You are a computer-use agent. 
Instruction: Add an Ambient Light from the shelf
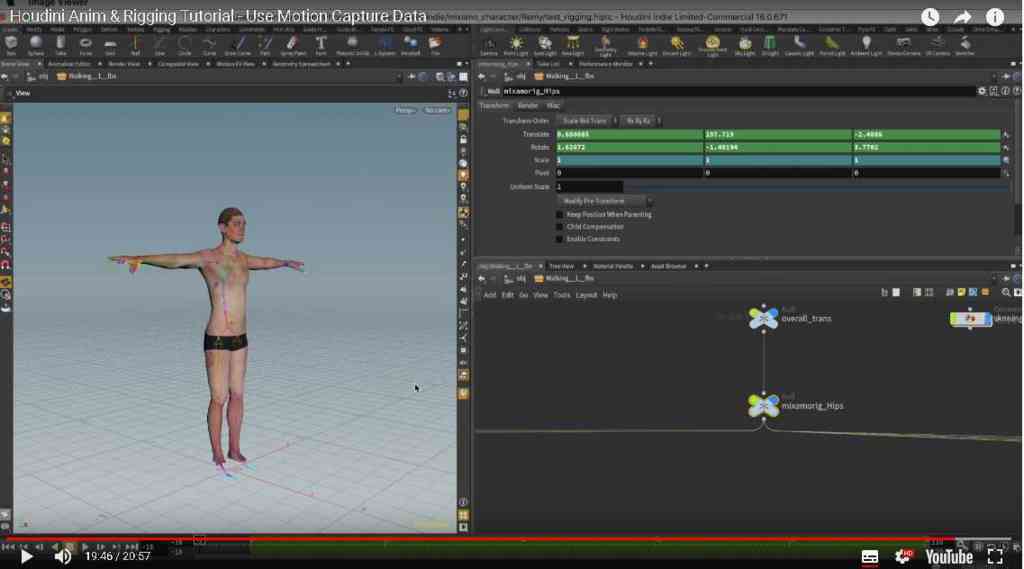click(x=866, y=45)
